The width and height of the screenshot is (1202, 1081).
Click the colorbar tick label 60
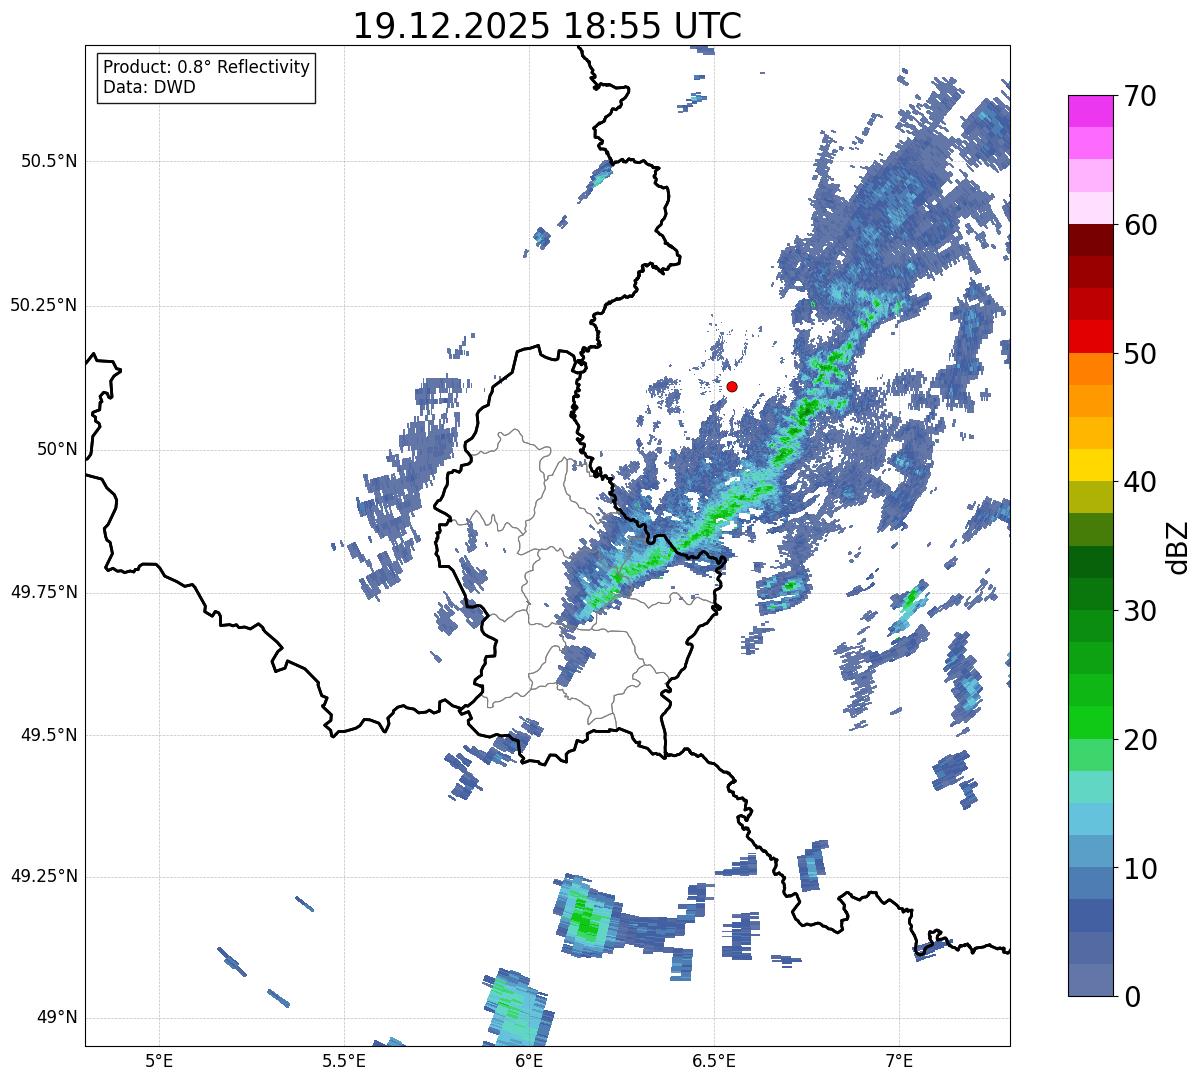pyautogui.click(x=1140, y=225)
